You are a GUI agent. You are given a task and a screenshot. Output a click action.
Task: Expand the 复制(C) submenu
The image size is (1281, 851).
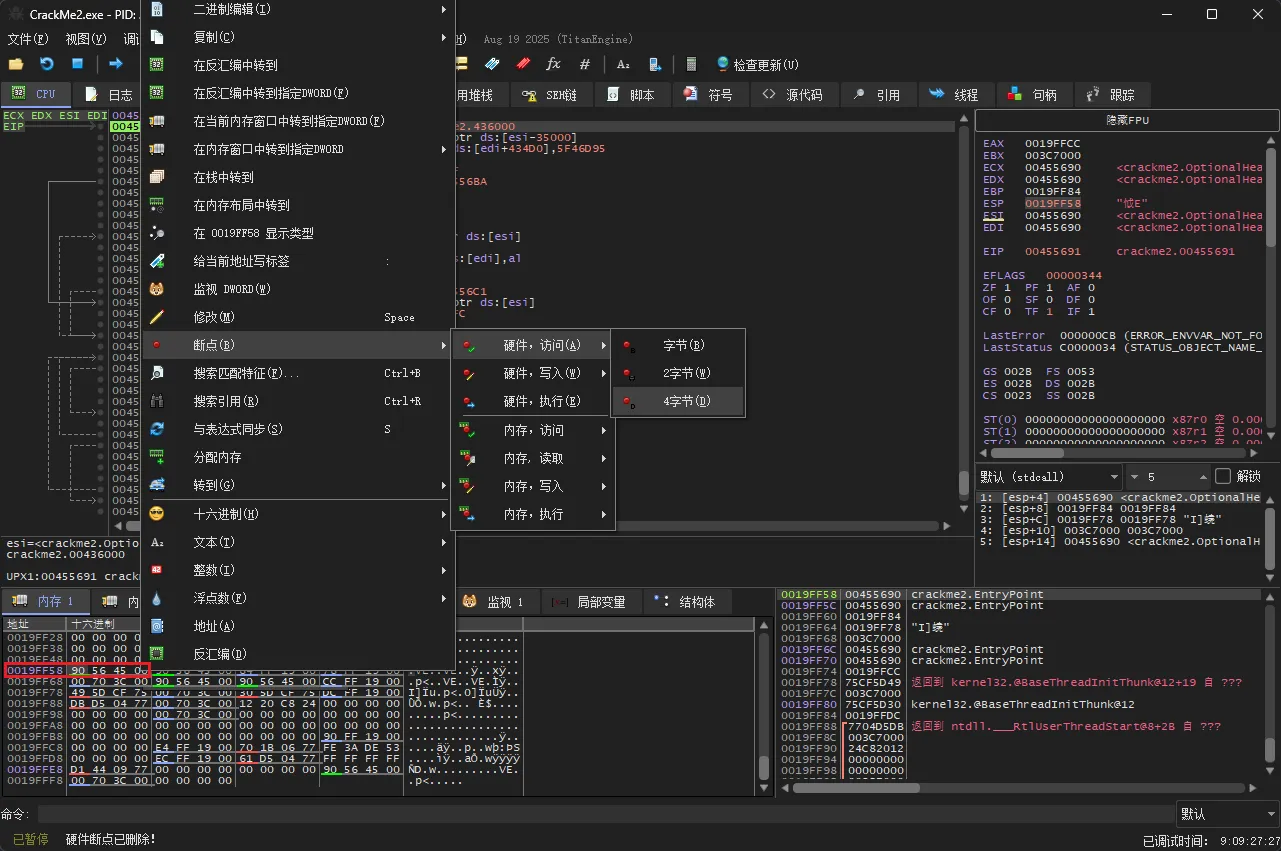tap(298, 37)
